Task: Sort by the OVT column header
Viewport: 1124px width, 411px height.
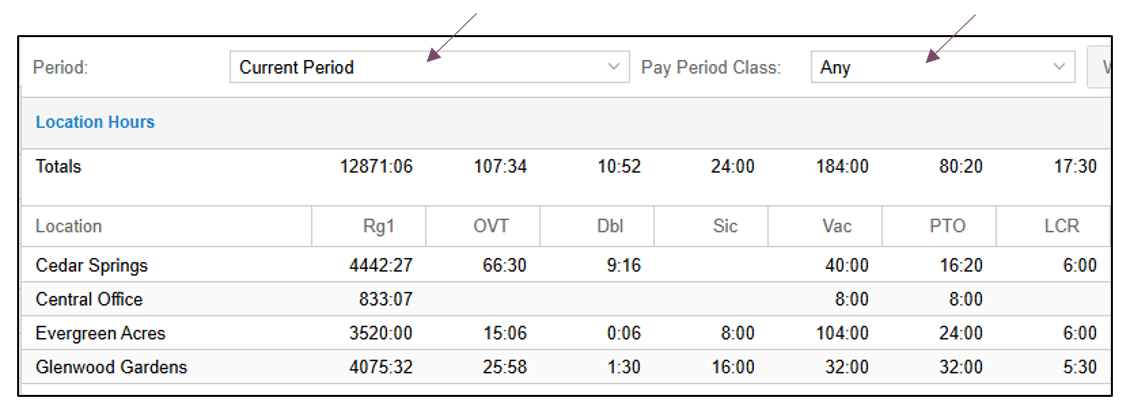Action: pyautogui.click(x=482, y=227)
